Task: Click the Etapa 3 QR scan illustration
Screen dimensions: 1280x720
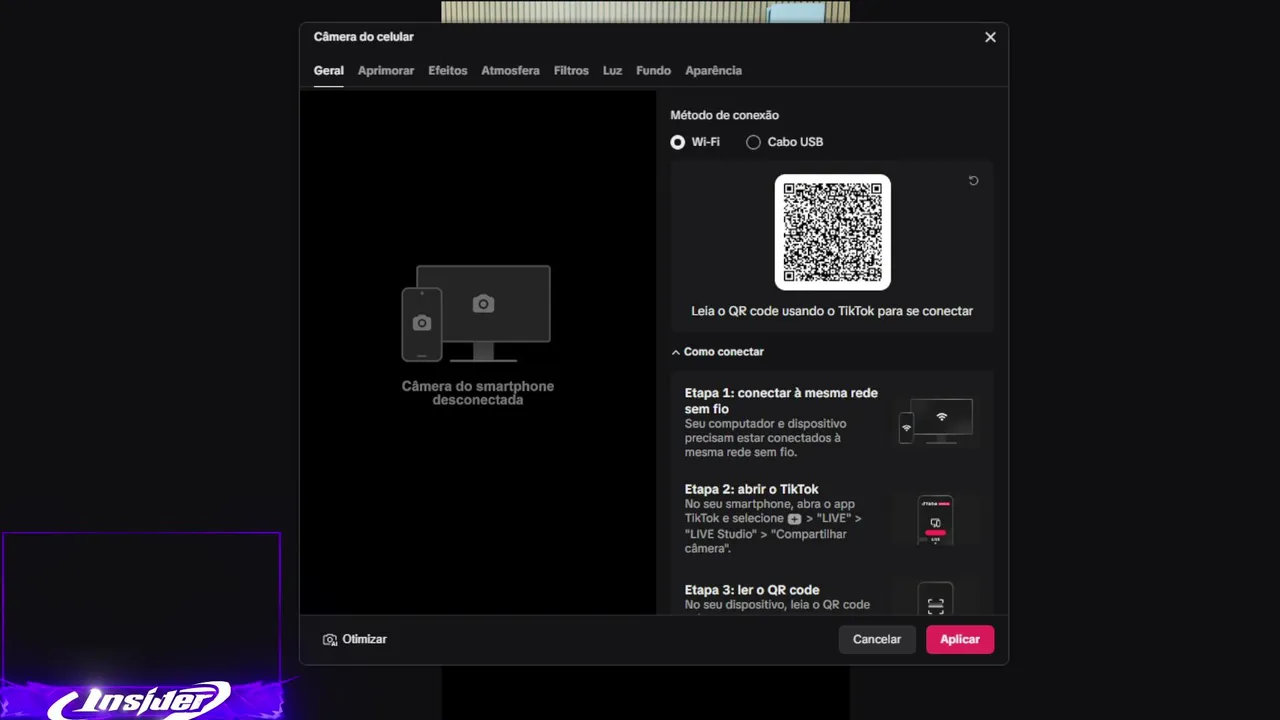Action: pos(936,599)
